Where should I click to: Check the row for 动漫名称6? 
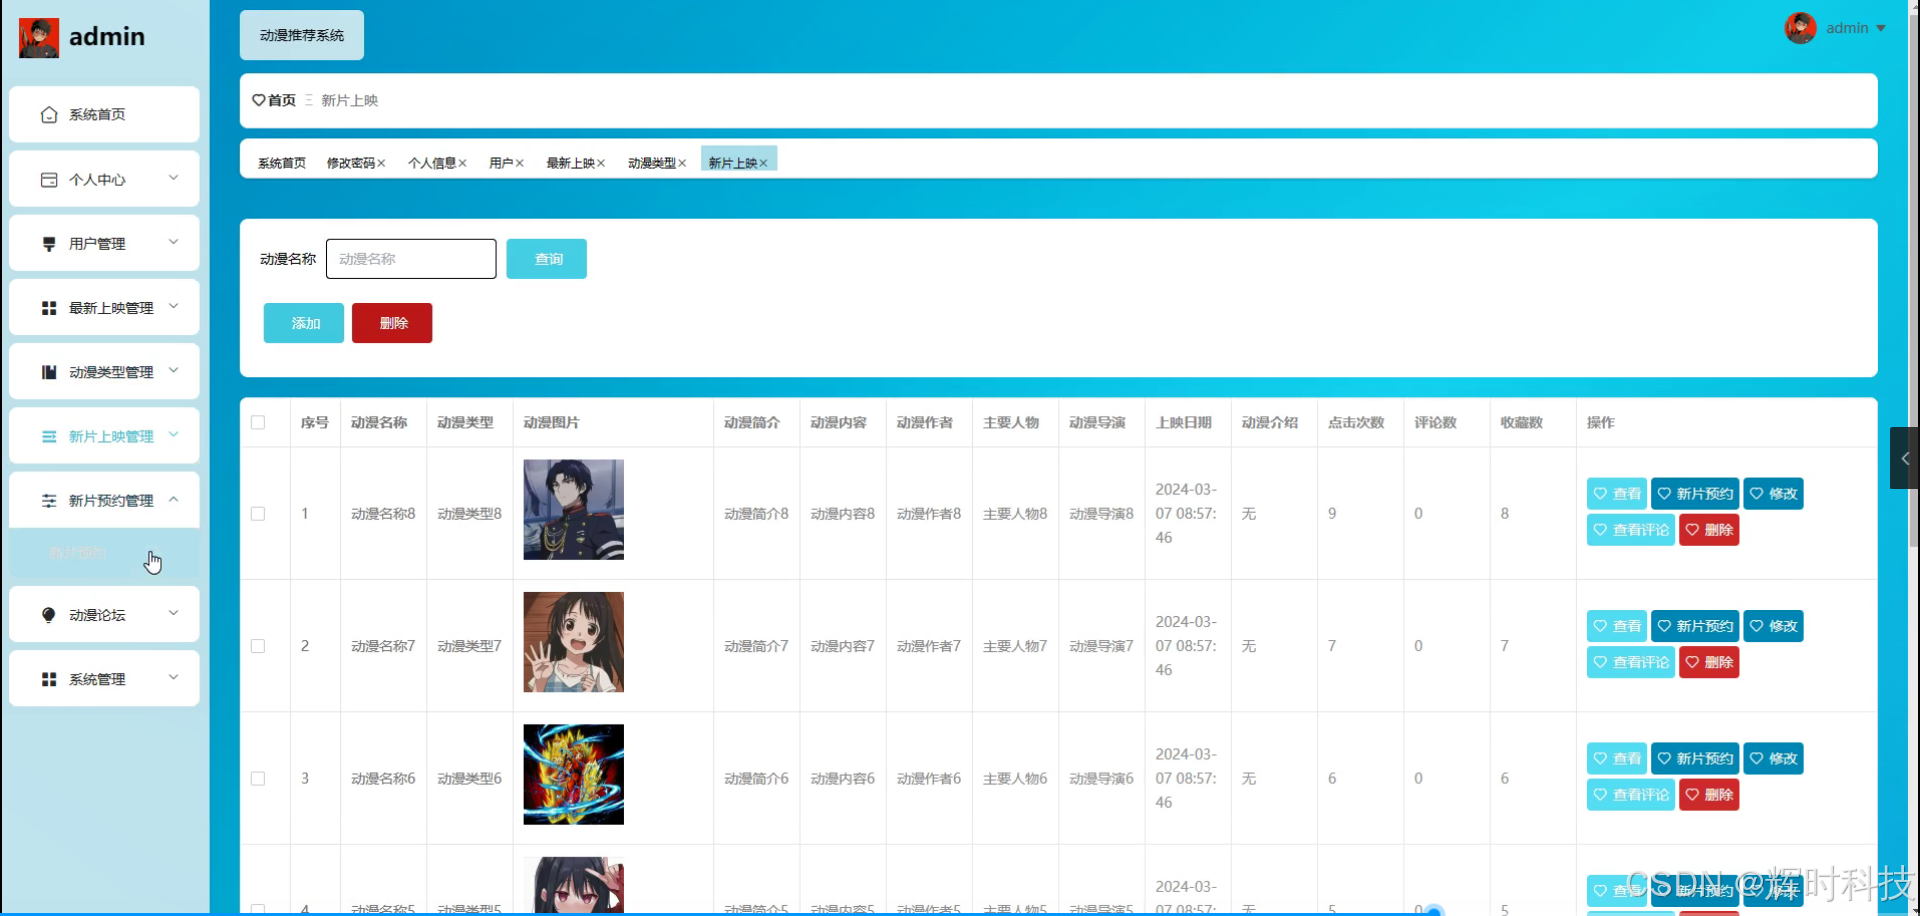click(x=258, y=779)
